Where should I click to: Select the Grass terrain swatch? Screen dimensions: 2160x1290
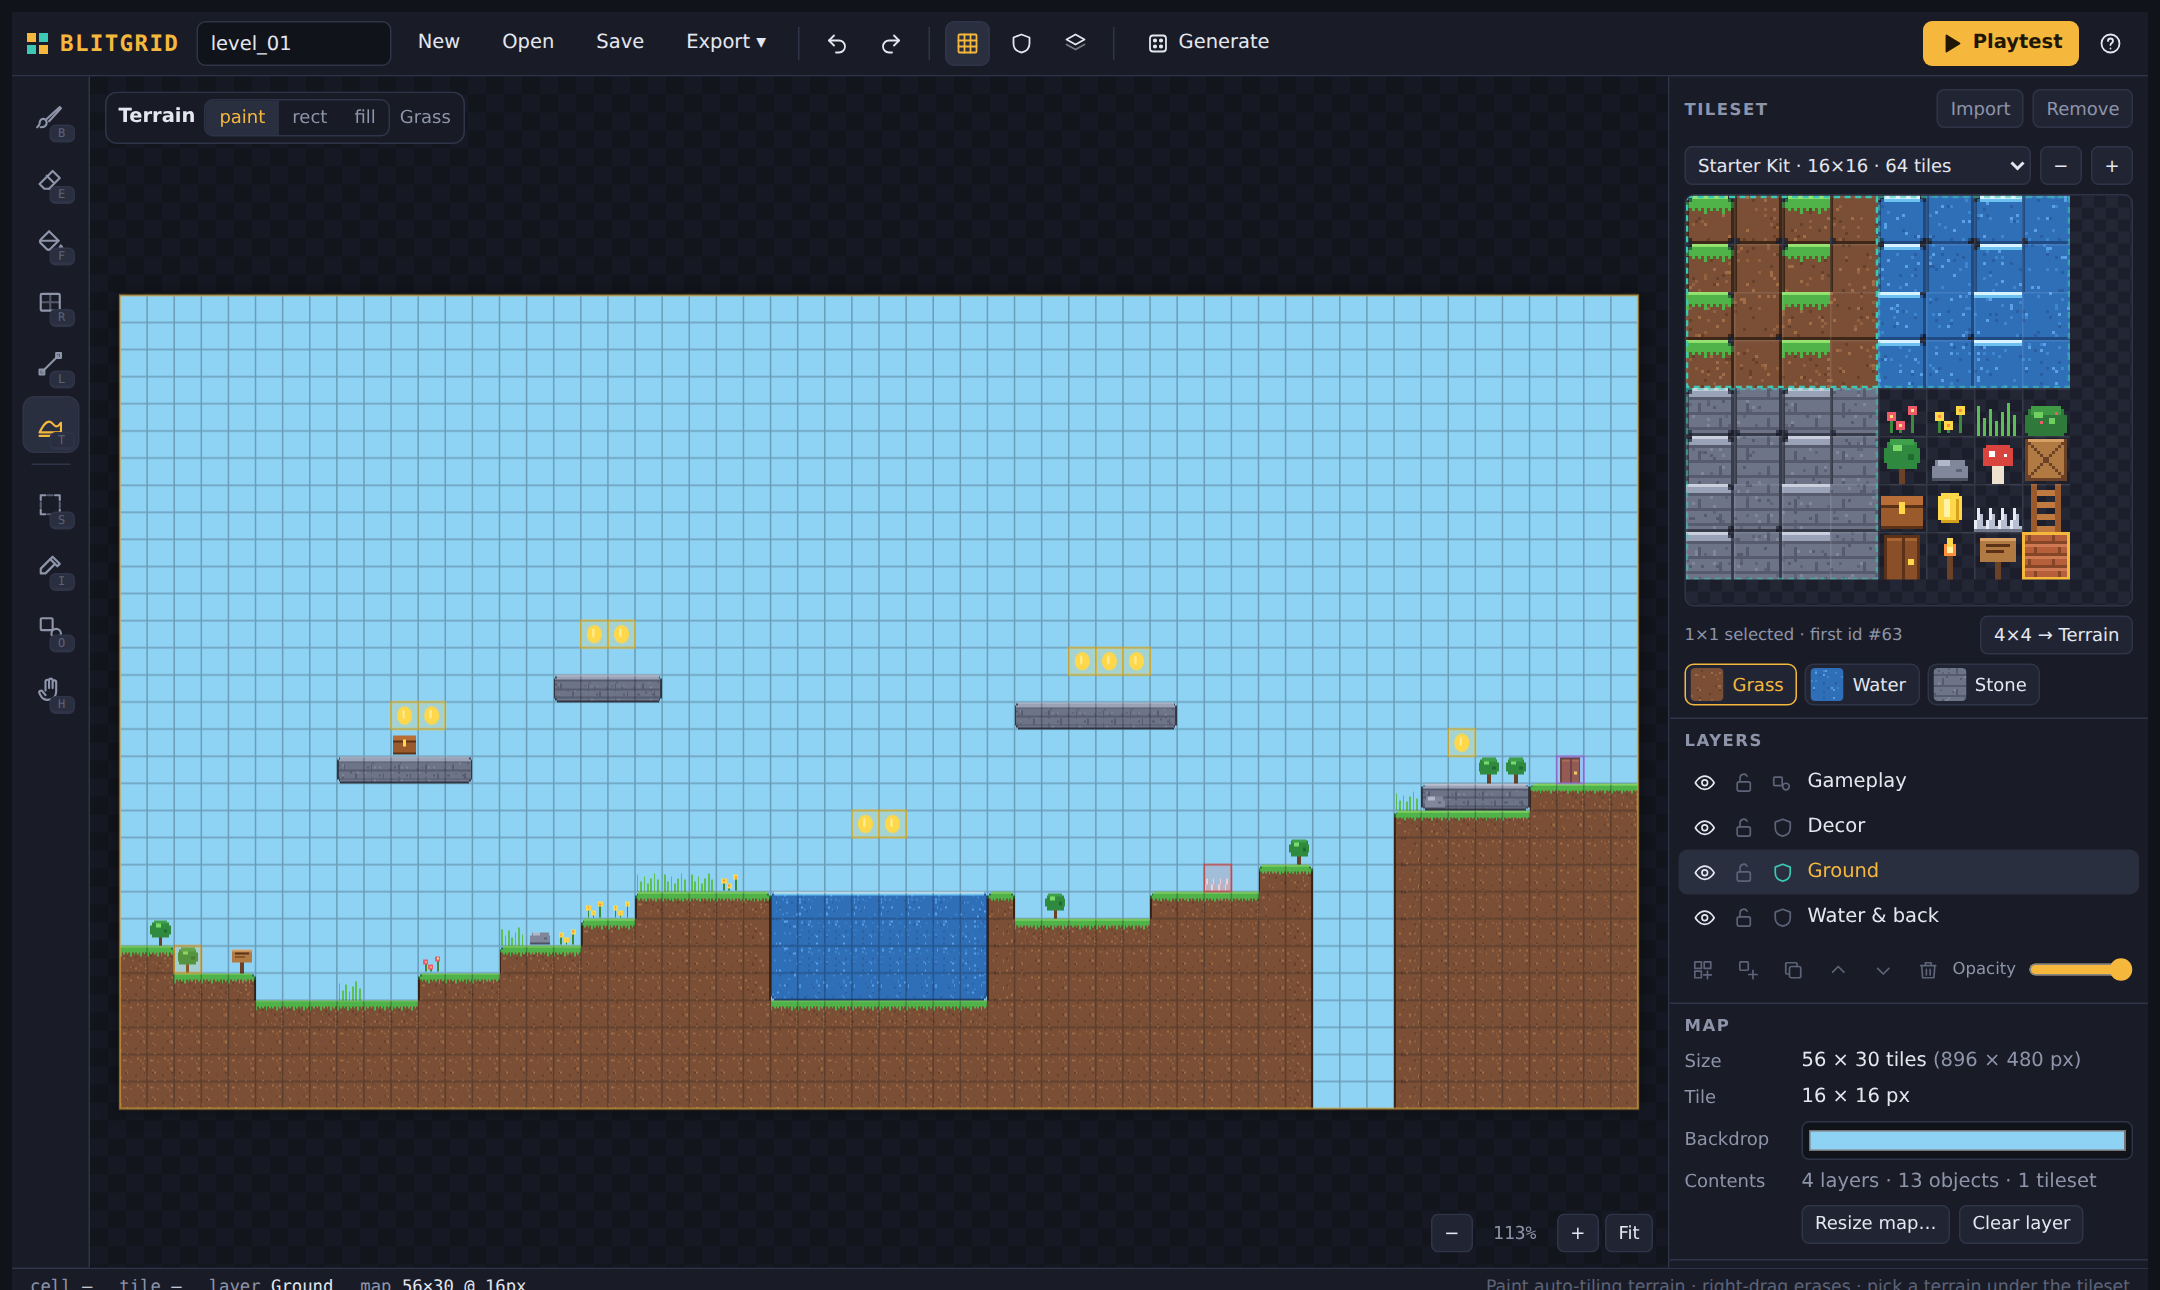pyautogui.click(x=1740, y=685)
